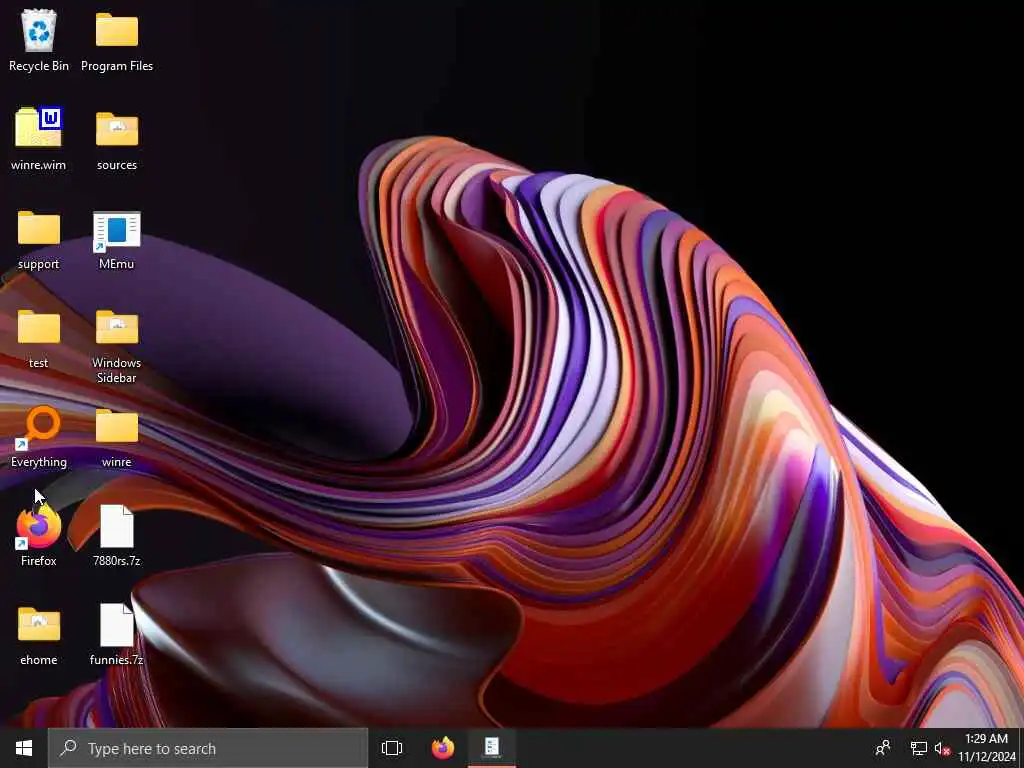This screenshot has width=1024, height=768.
Task: Select the winre.wim file icon
Action: coord(39,139)
